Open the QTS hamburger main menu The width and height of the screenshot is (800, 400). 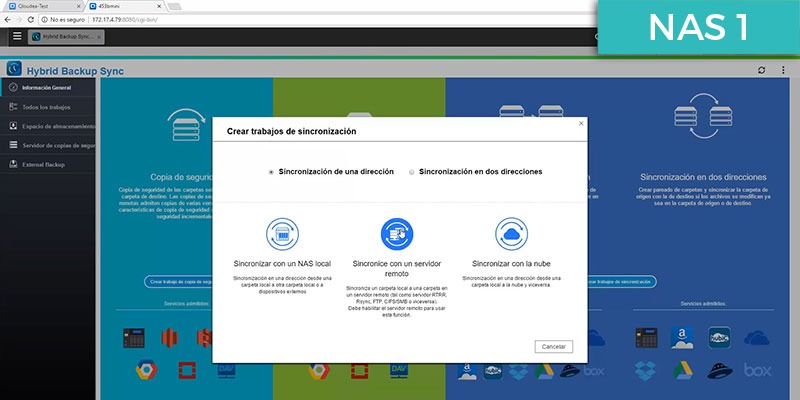pyautogui.click(x=17, y=36)
